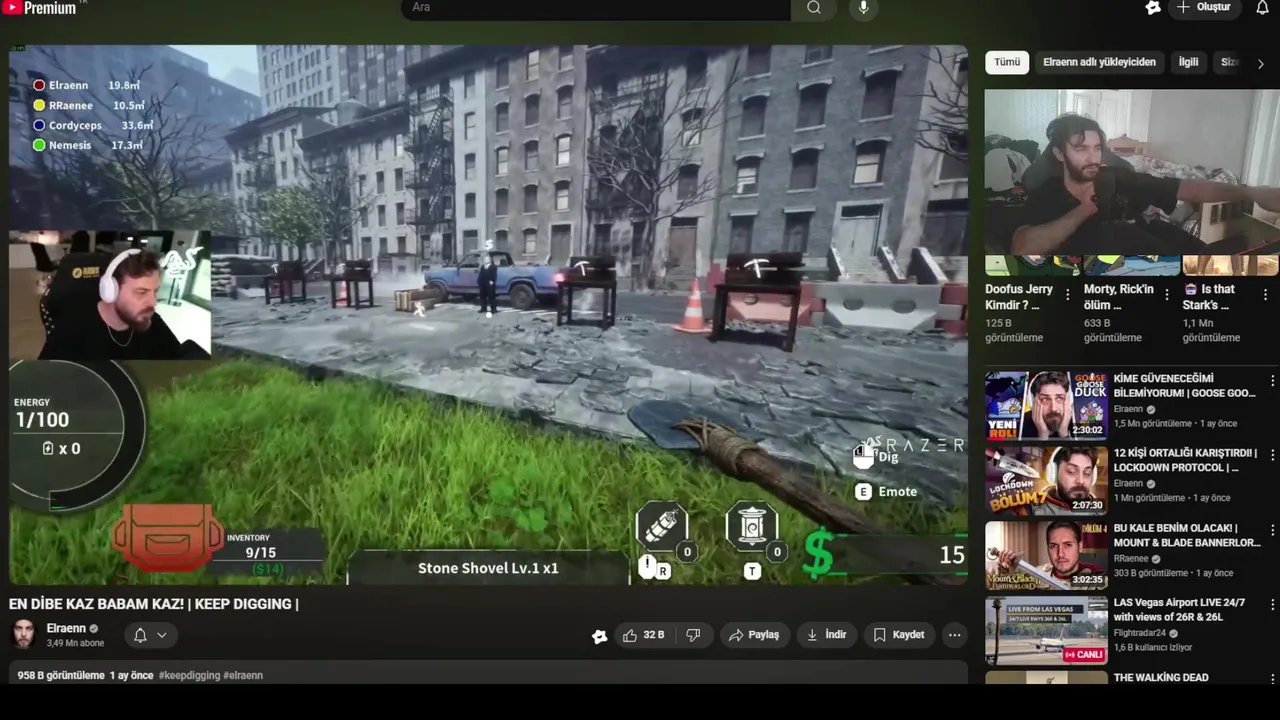
Task: Open menu for Goose Goose Duck video
Action: point(1272,381)
